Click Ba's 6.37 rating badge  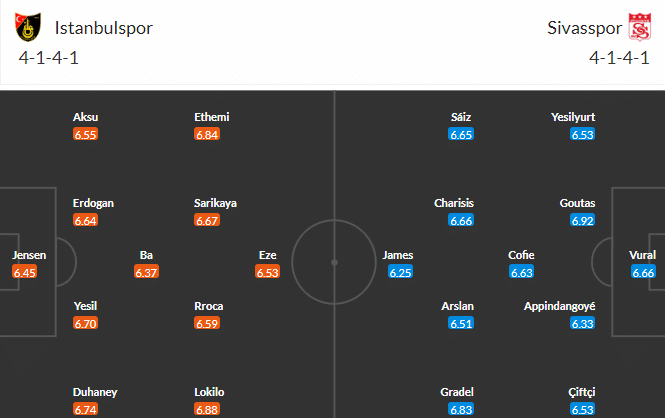click(x=146, y=272)
